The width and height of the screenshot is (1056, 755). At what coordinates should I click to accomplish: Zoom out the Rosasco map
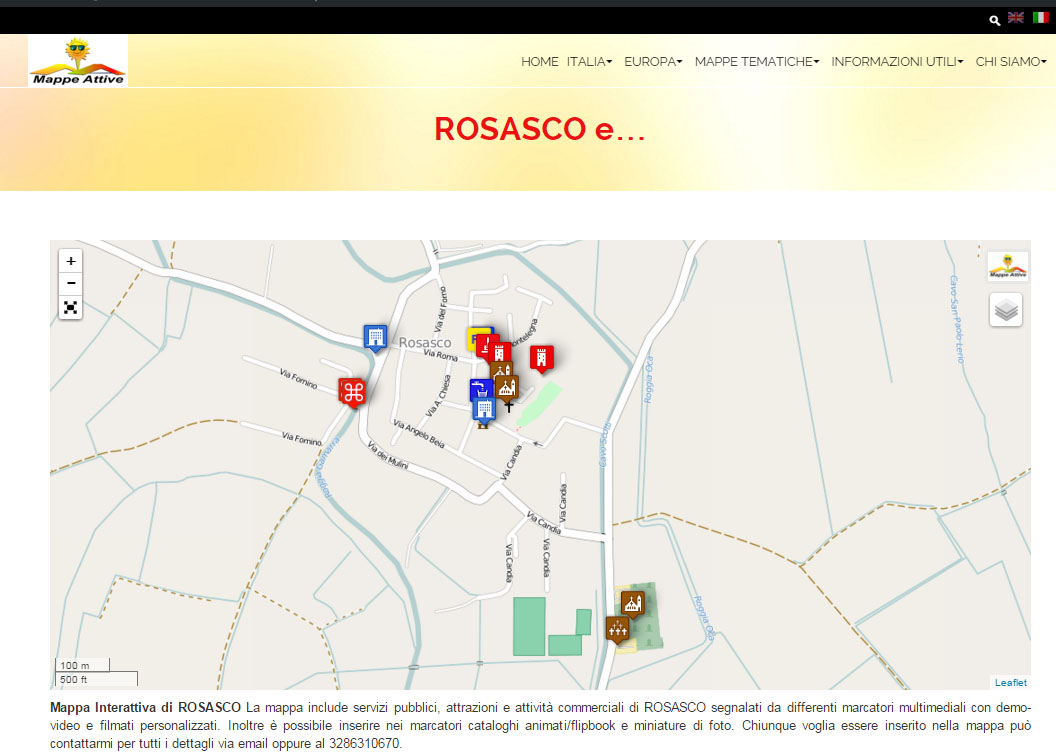[x=71, y=283]
